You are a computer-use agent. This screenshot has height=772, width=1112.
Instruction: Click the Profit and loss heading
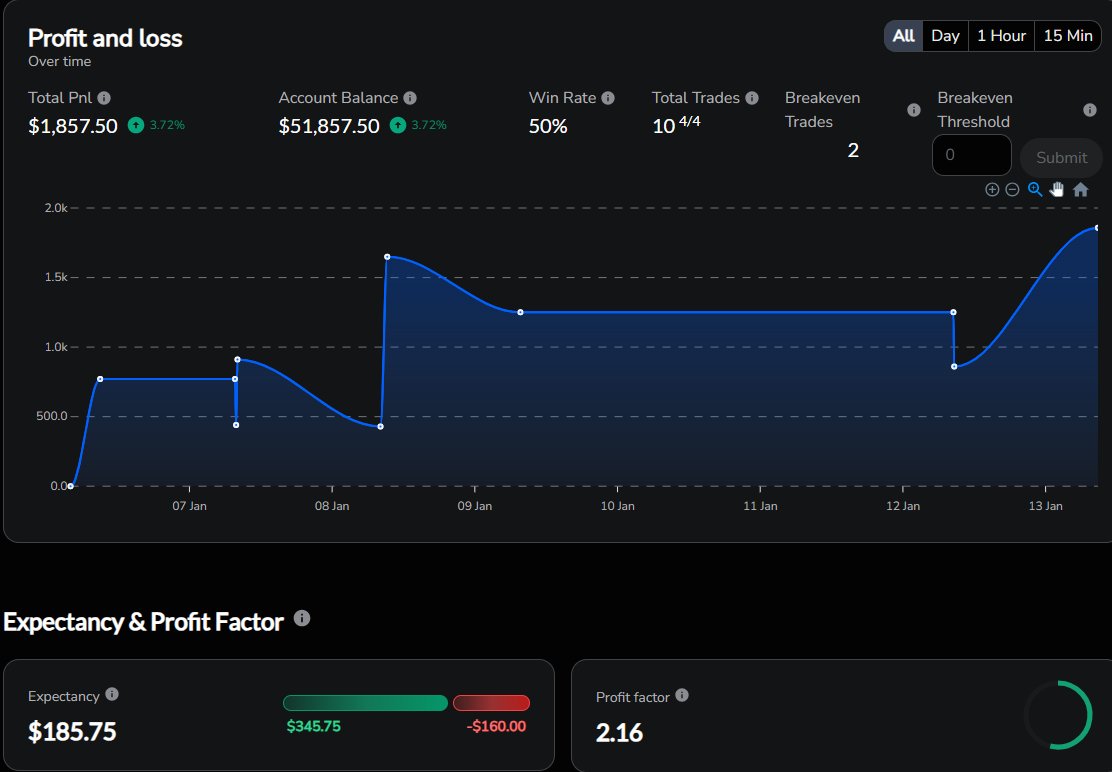click(105, 38)
